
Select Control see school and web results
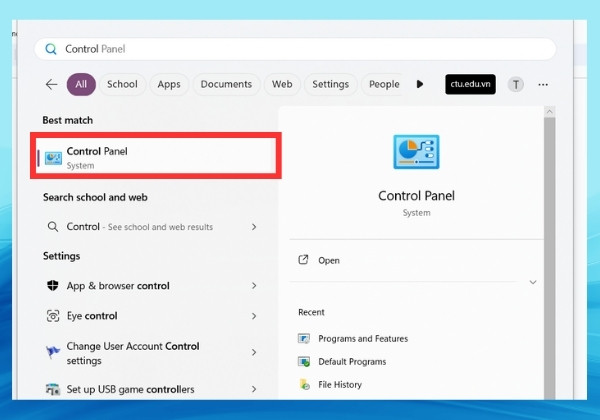[152, 227]
